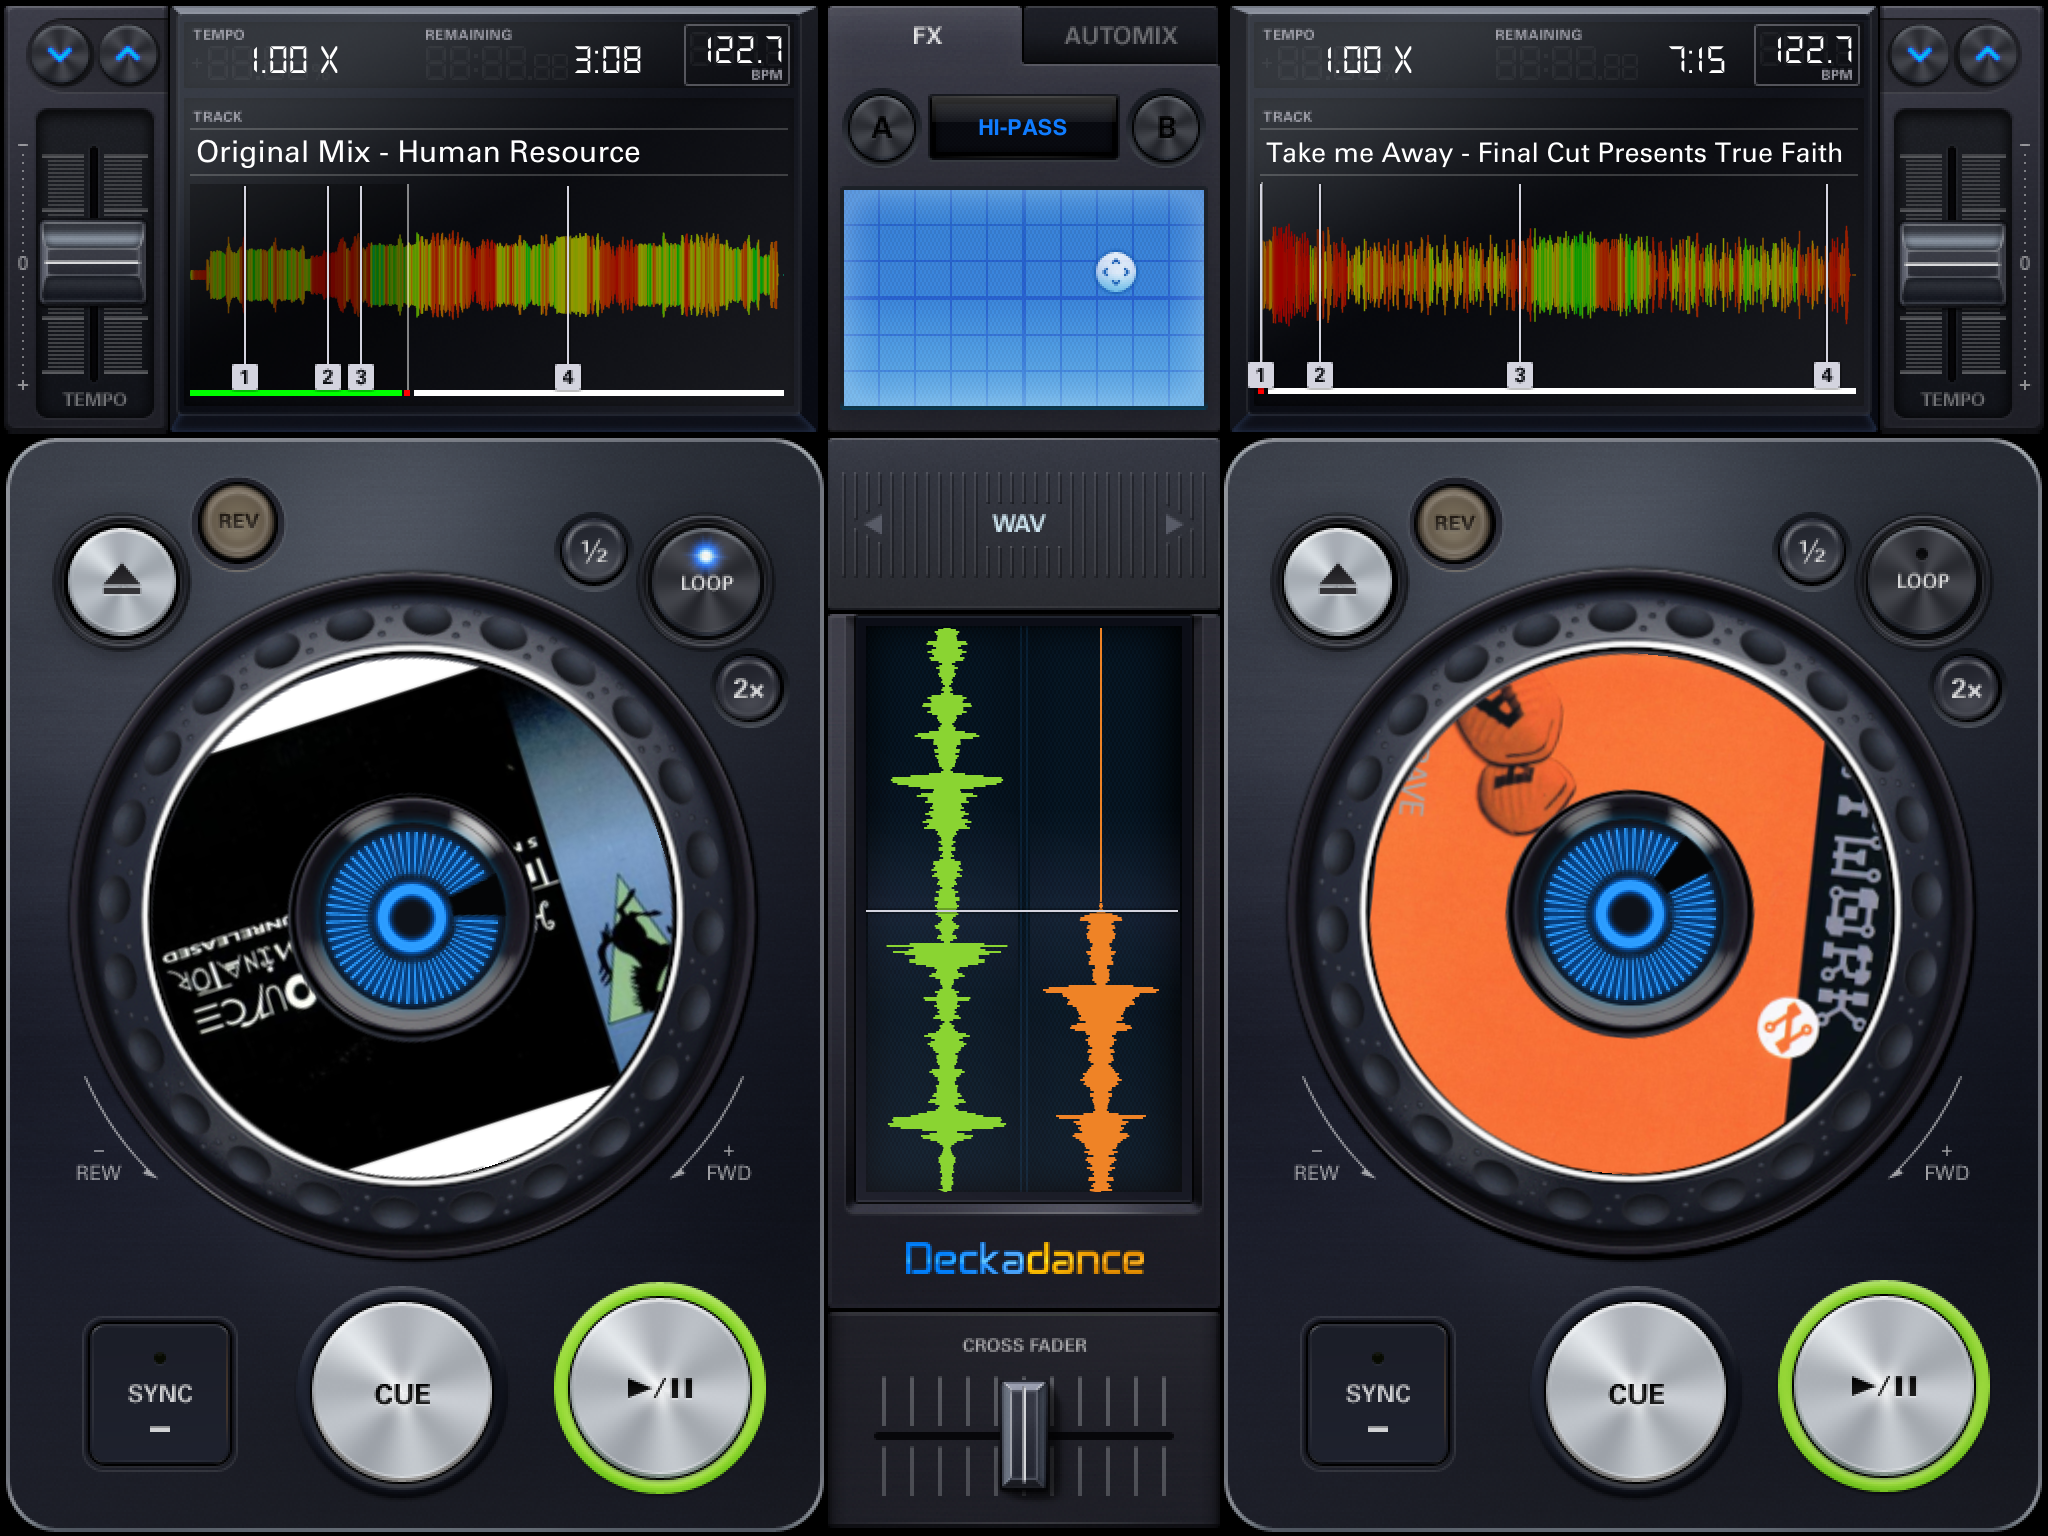
Task: Click left deck remaining time 3:08
Action: tap(608, 60)
